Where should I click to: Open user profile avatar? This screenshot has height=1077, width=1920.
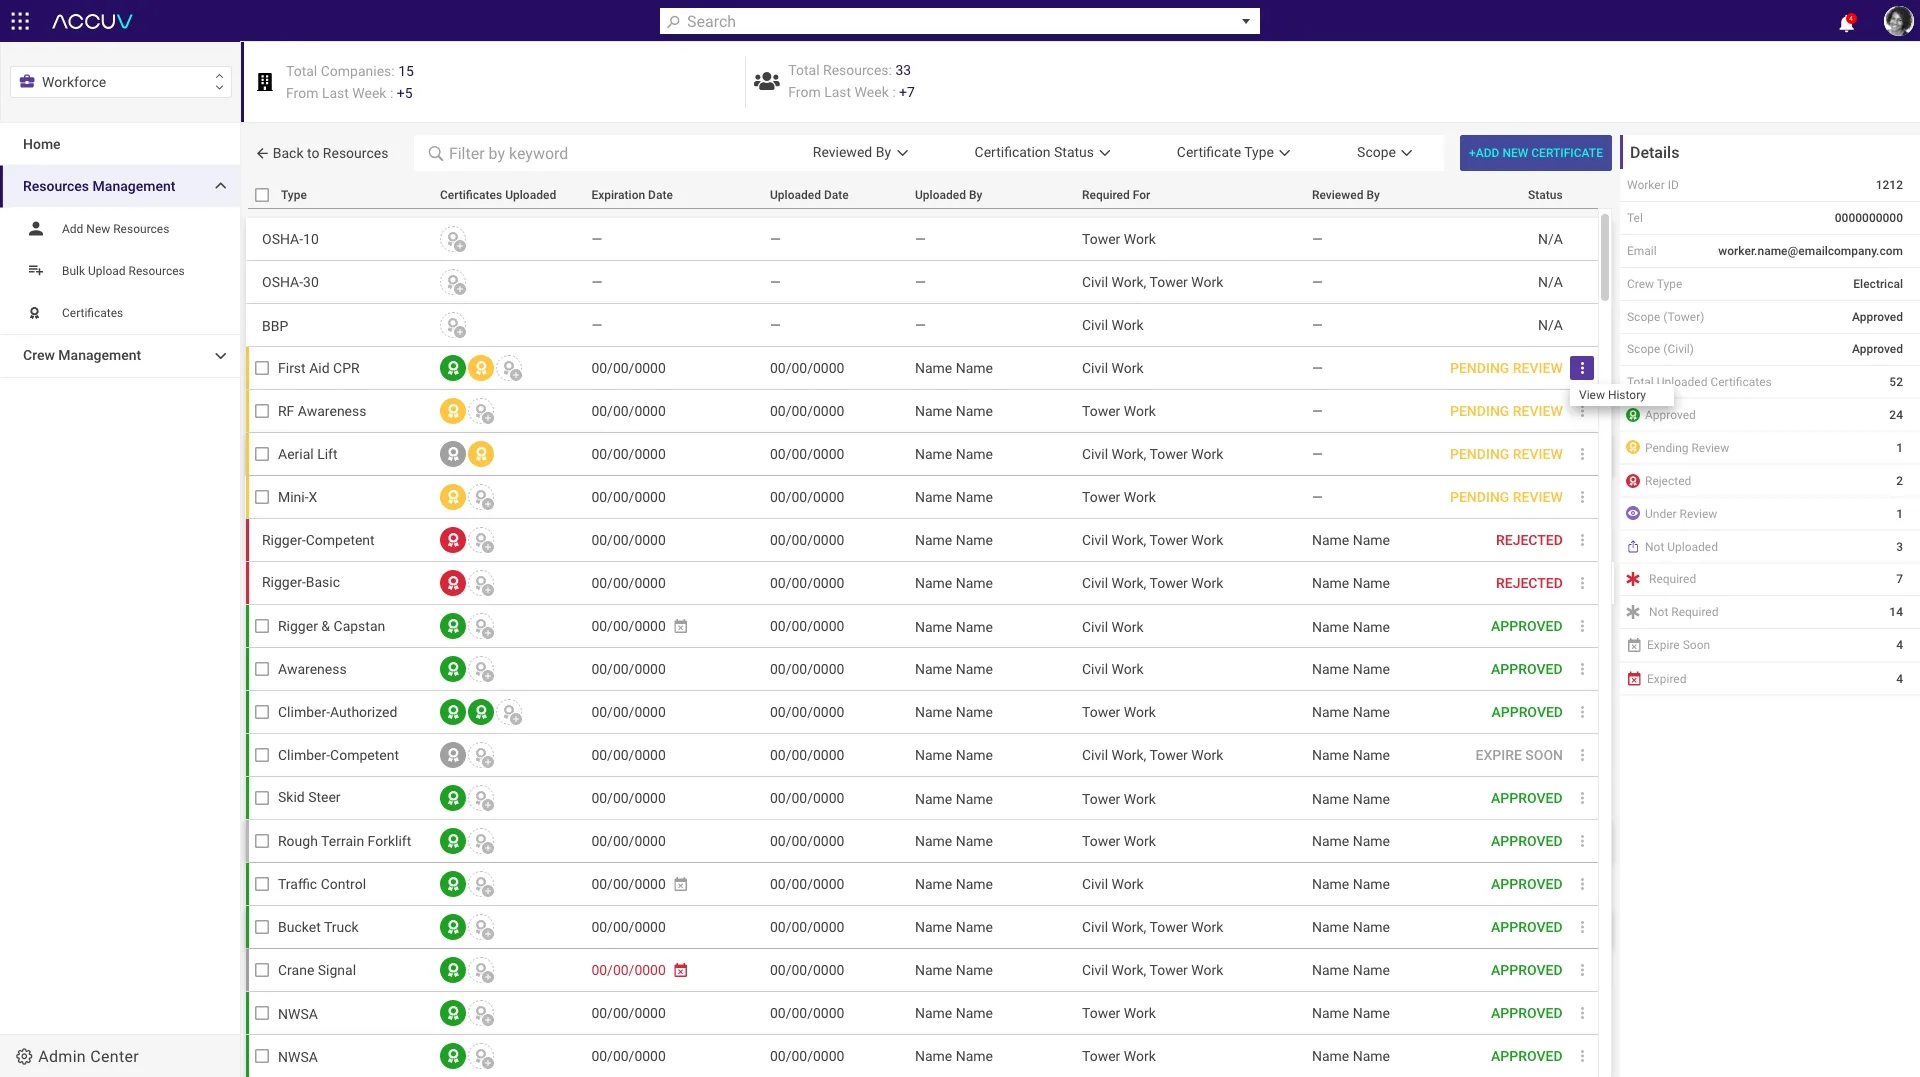(x=1898, y=21)
